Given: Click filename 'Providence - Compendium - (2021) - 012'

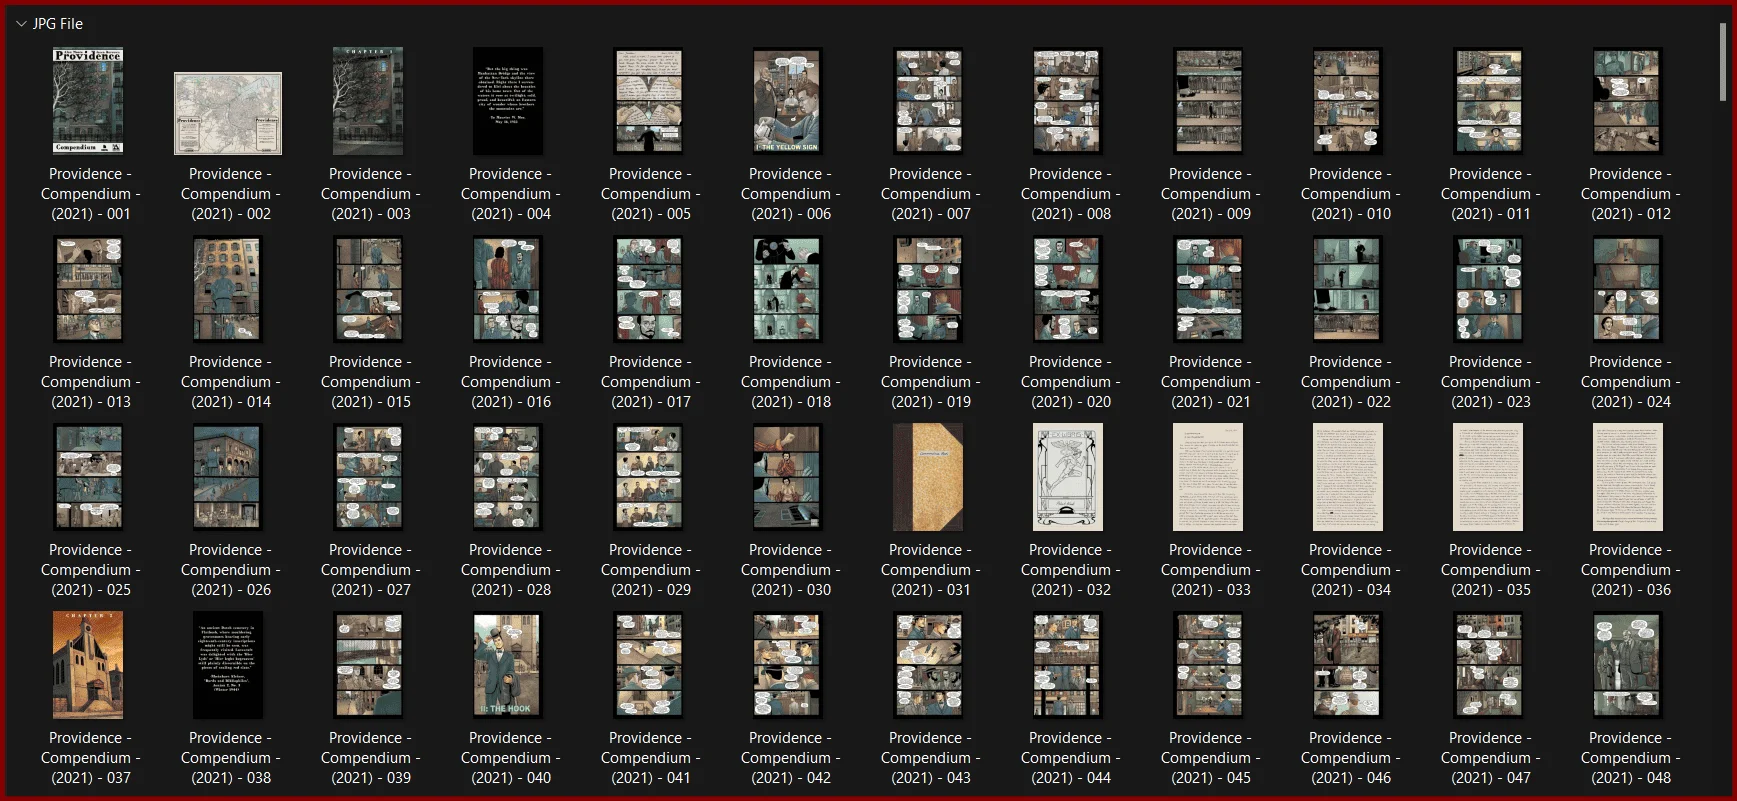Looking at the screenshot, I should pos(1631,194).
